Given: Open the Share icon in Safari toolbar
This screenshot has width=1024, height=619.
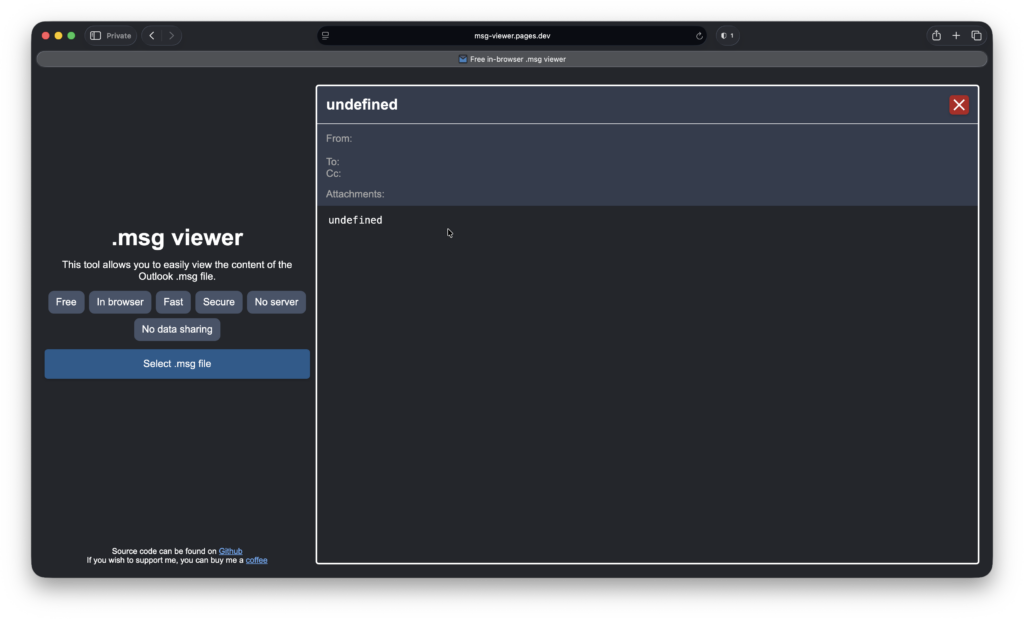Looking at the screenshot, I should [x=936, y=36].
